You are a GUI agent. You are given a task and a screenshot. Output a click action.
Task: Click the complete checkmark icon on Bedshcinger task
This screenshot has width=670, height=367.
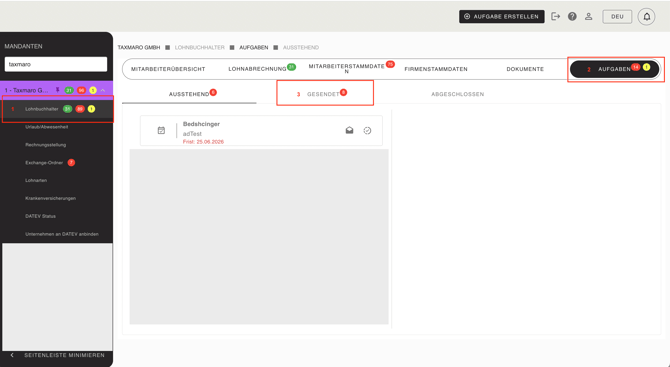pyautogui.click(x=367, y=130)
